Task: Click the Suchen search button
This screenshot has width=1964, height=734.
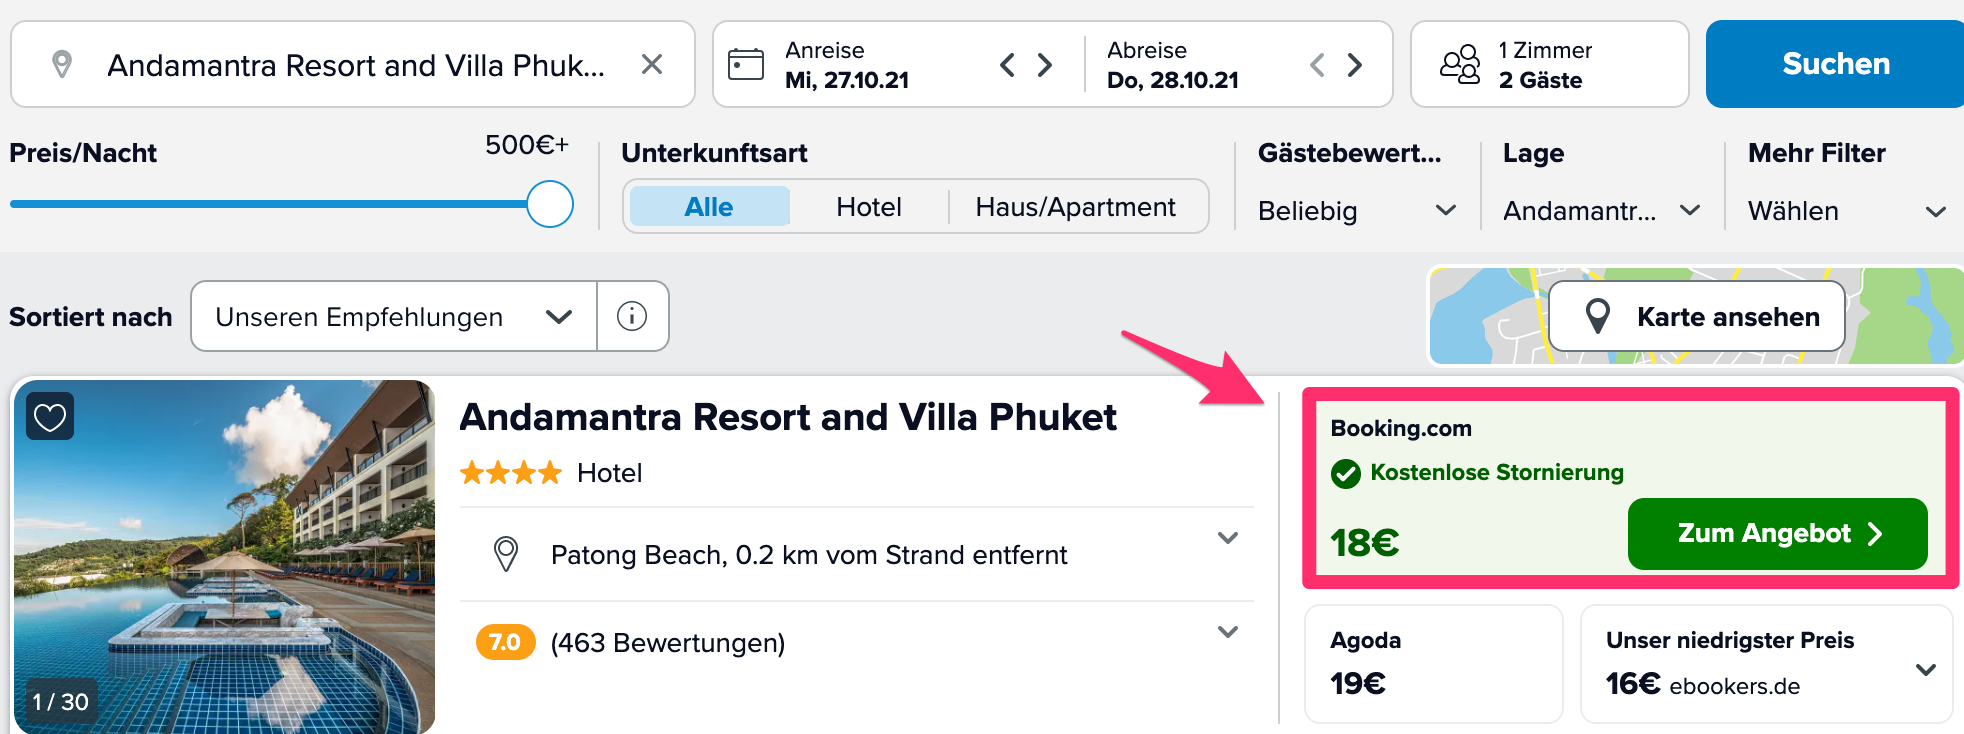Action: [1835, 64]
